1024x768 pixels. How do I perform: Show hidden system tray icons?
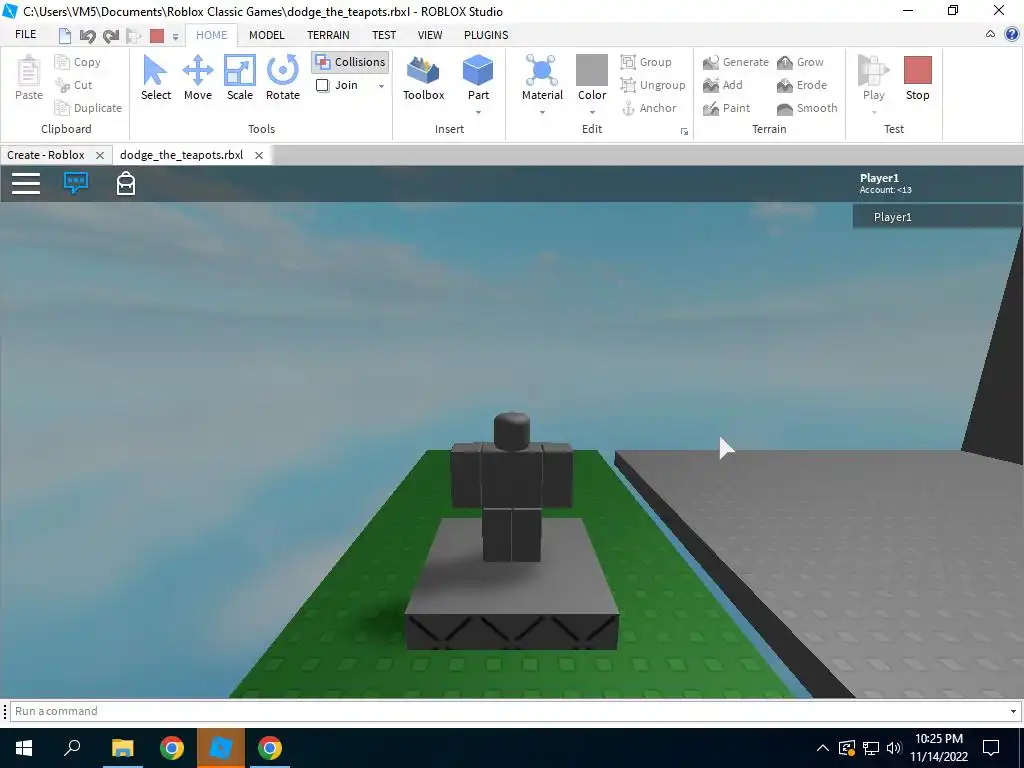[823, 748]
